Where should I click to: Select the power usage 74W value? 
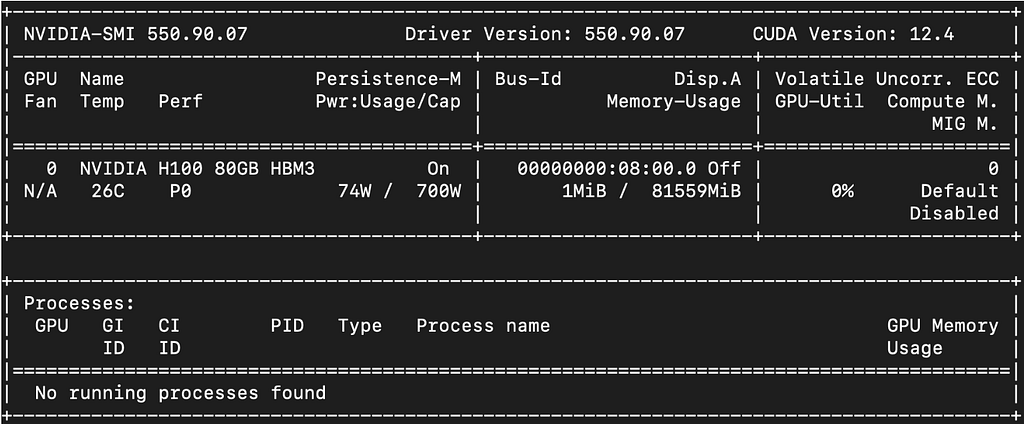[354, 191]
